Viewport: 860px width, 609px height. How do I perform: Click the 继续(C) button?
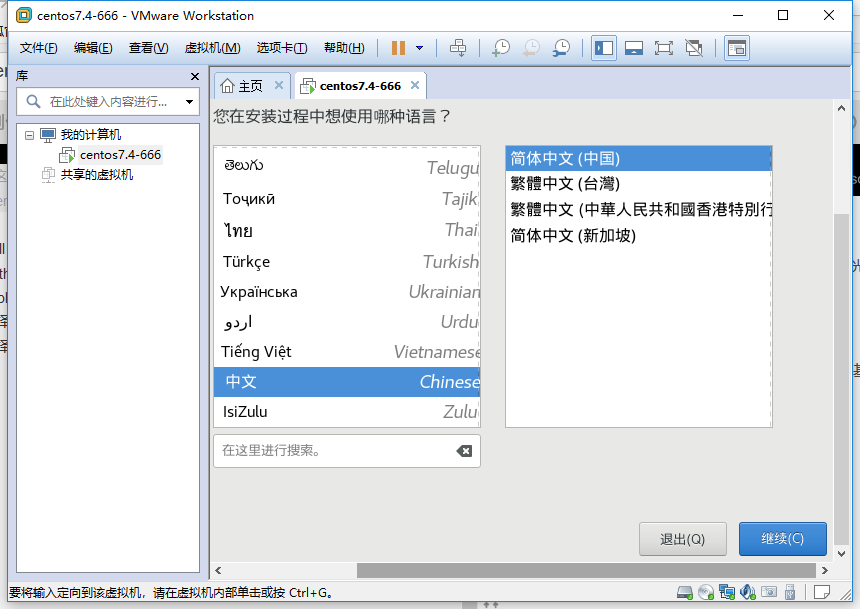pyautogui.click(x=783, y=539)
